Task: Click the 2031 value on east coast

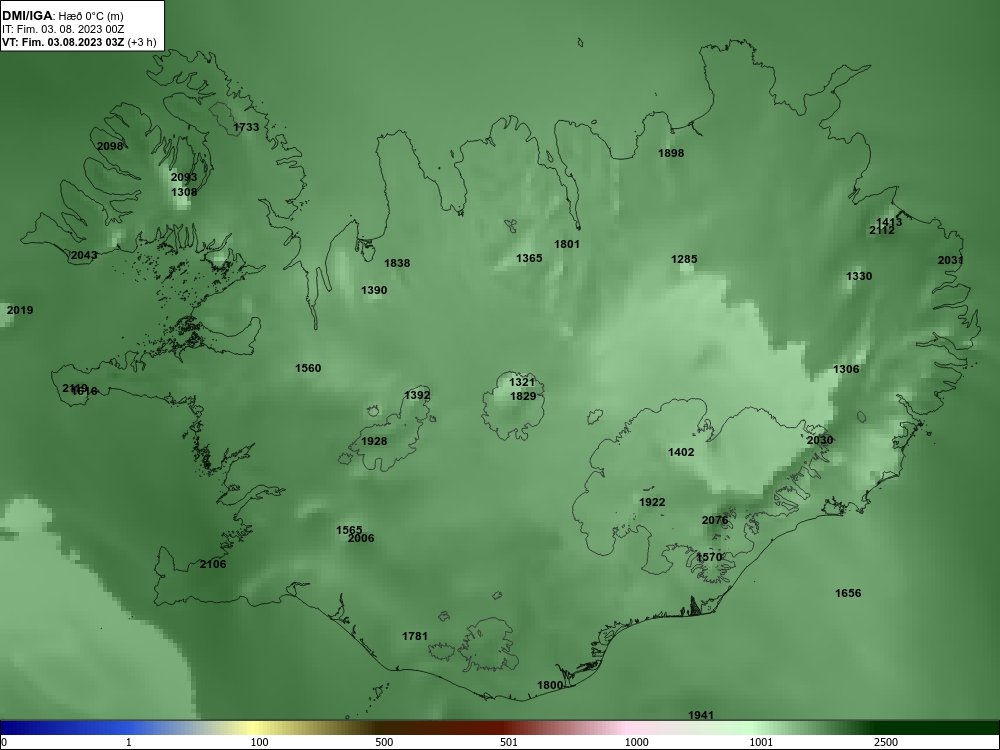Action: [x=950, y=260]
